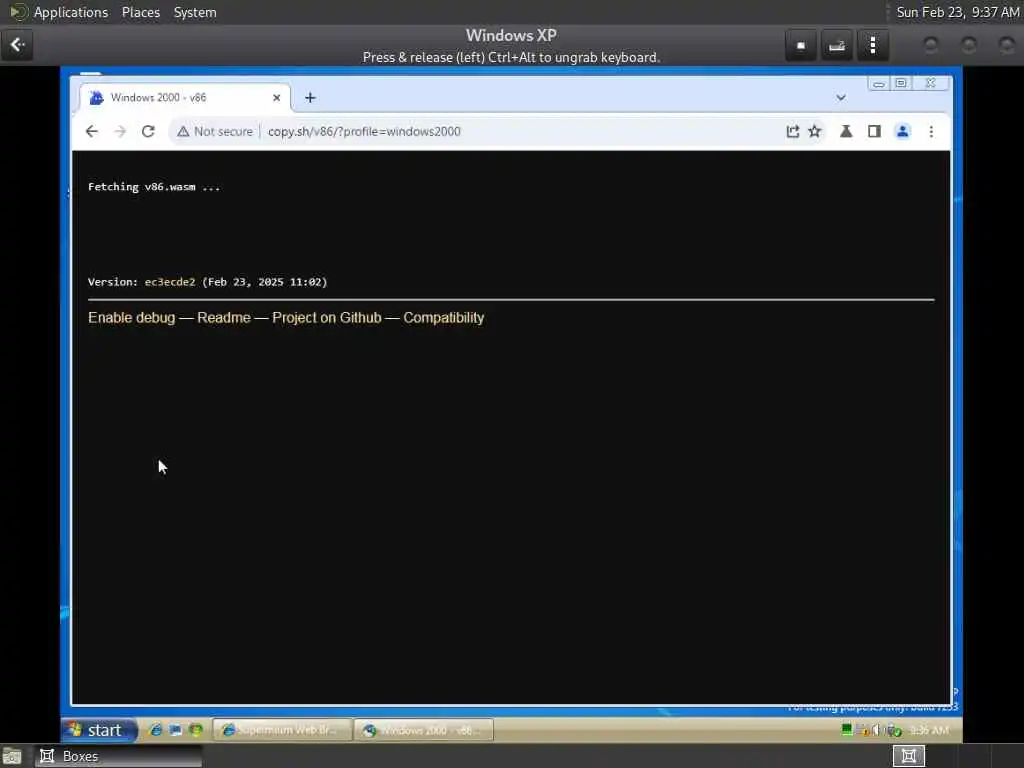Image resolution: width=1024 pixels, height=768 pixels.
Task: Switch to Supermium Web Browser taskbar button
Action: coord(282,730)
